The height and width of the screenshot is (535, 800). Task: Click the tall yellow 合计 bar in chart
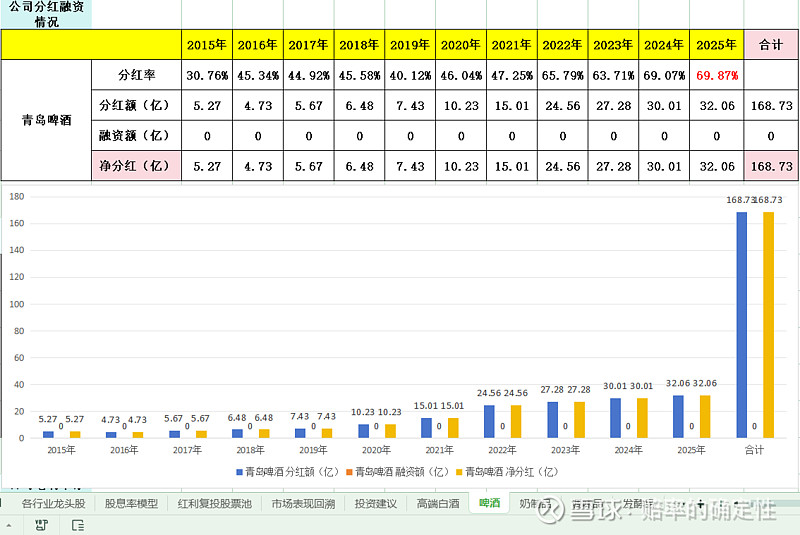click(768, 325)
